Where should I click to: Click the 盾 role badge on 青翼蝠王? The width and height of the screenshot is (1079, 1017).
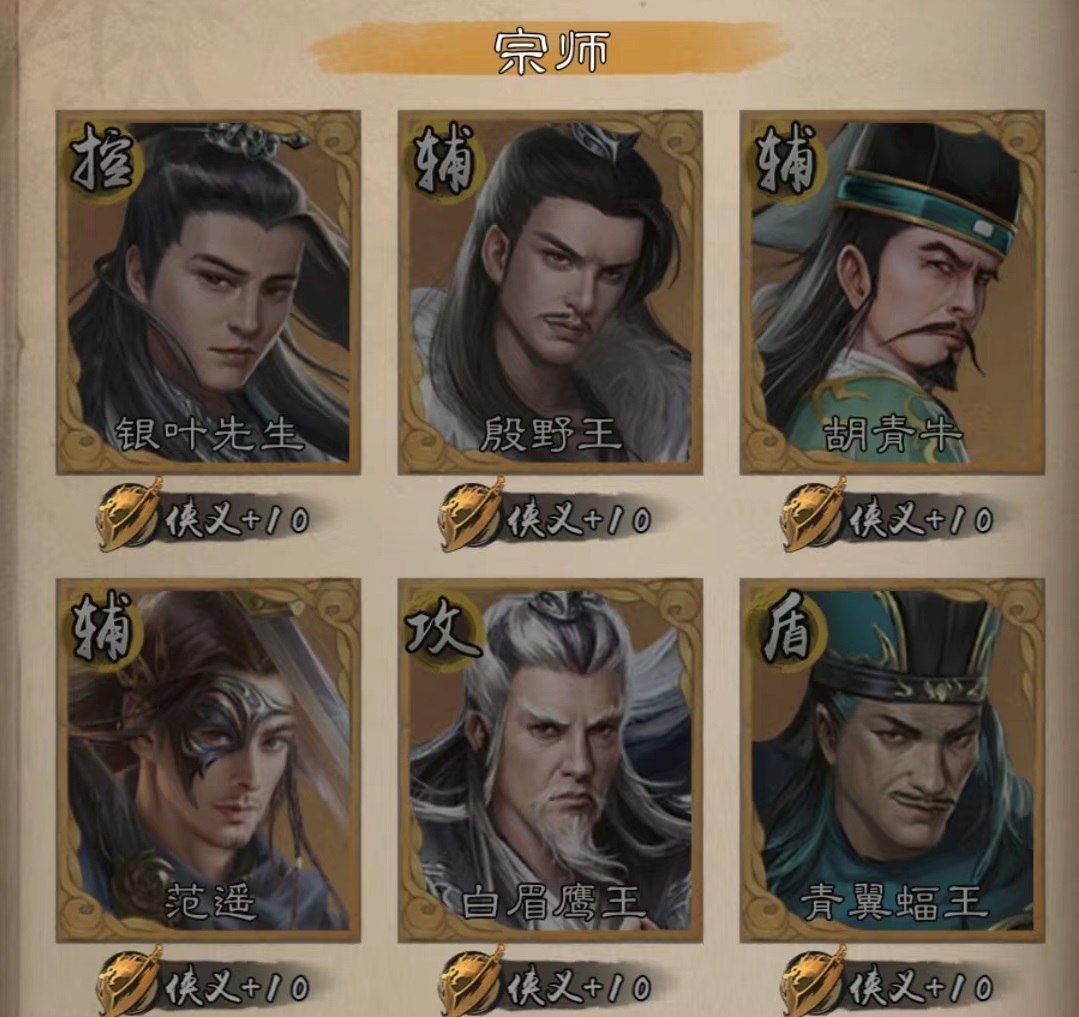click(x=787, y=628)
